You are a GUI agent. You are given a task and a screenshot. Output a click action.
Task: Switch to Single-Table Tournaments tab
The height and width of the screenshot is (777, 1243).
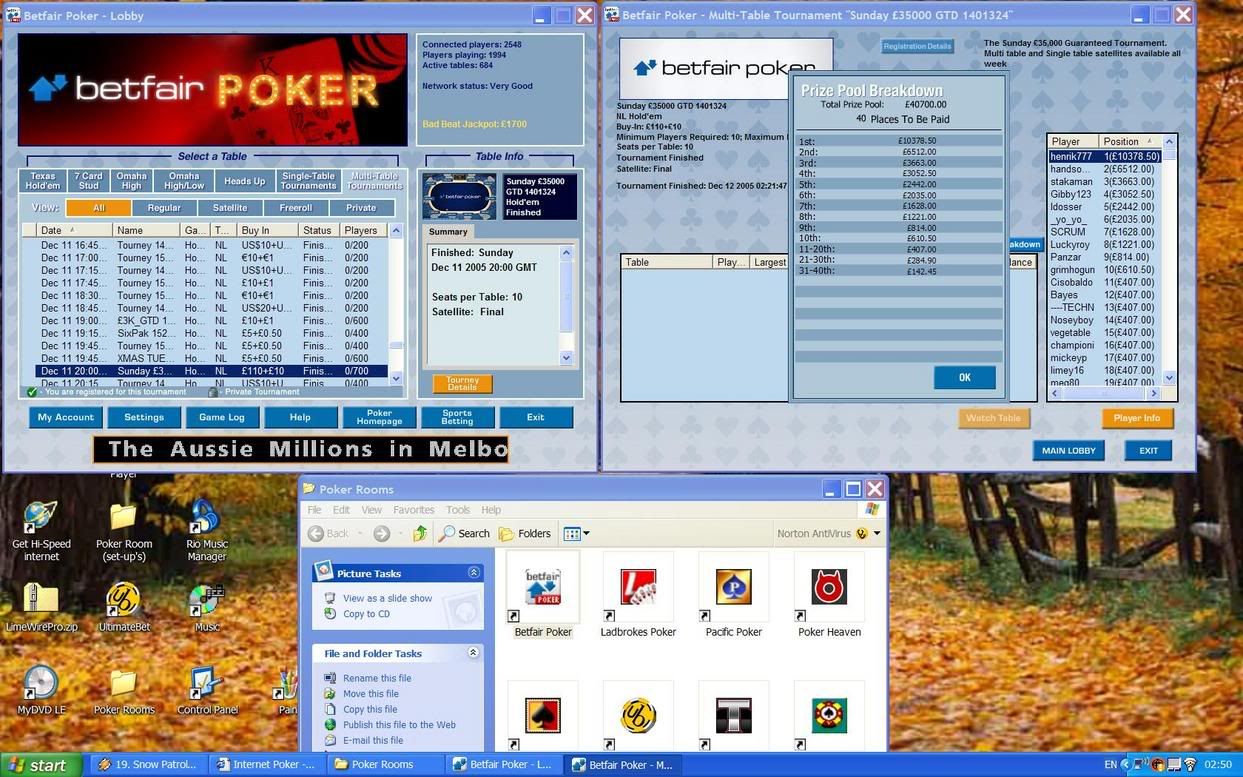pos(308,181)
